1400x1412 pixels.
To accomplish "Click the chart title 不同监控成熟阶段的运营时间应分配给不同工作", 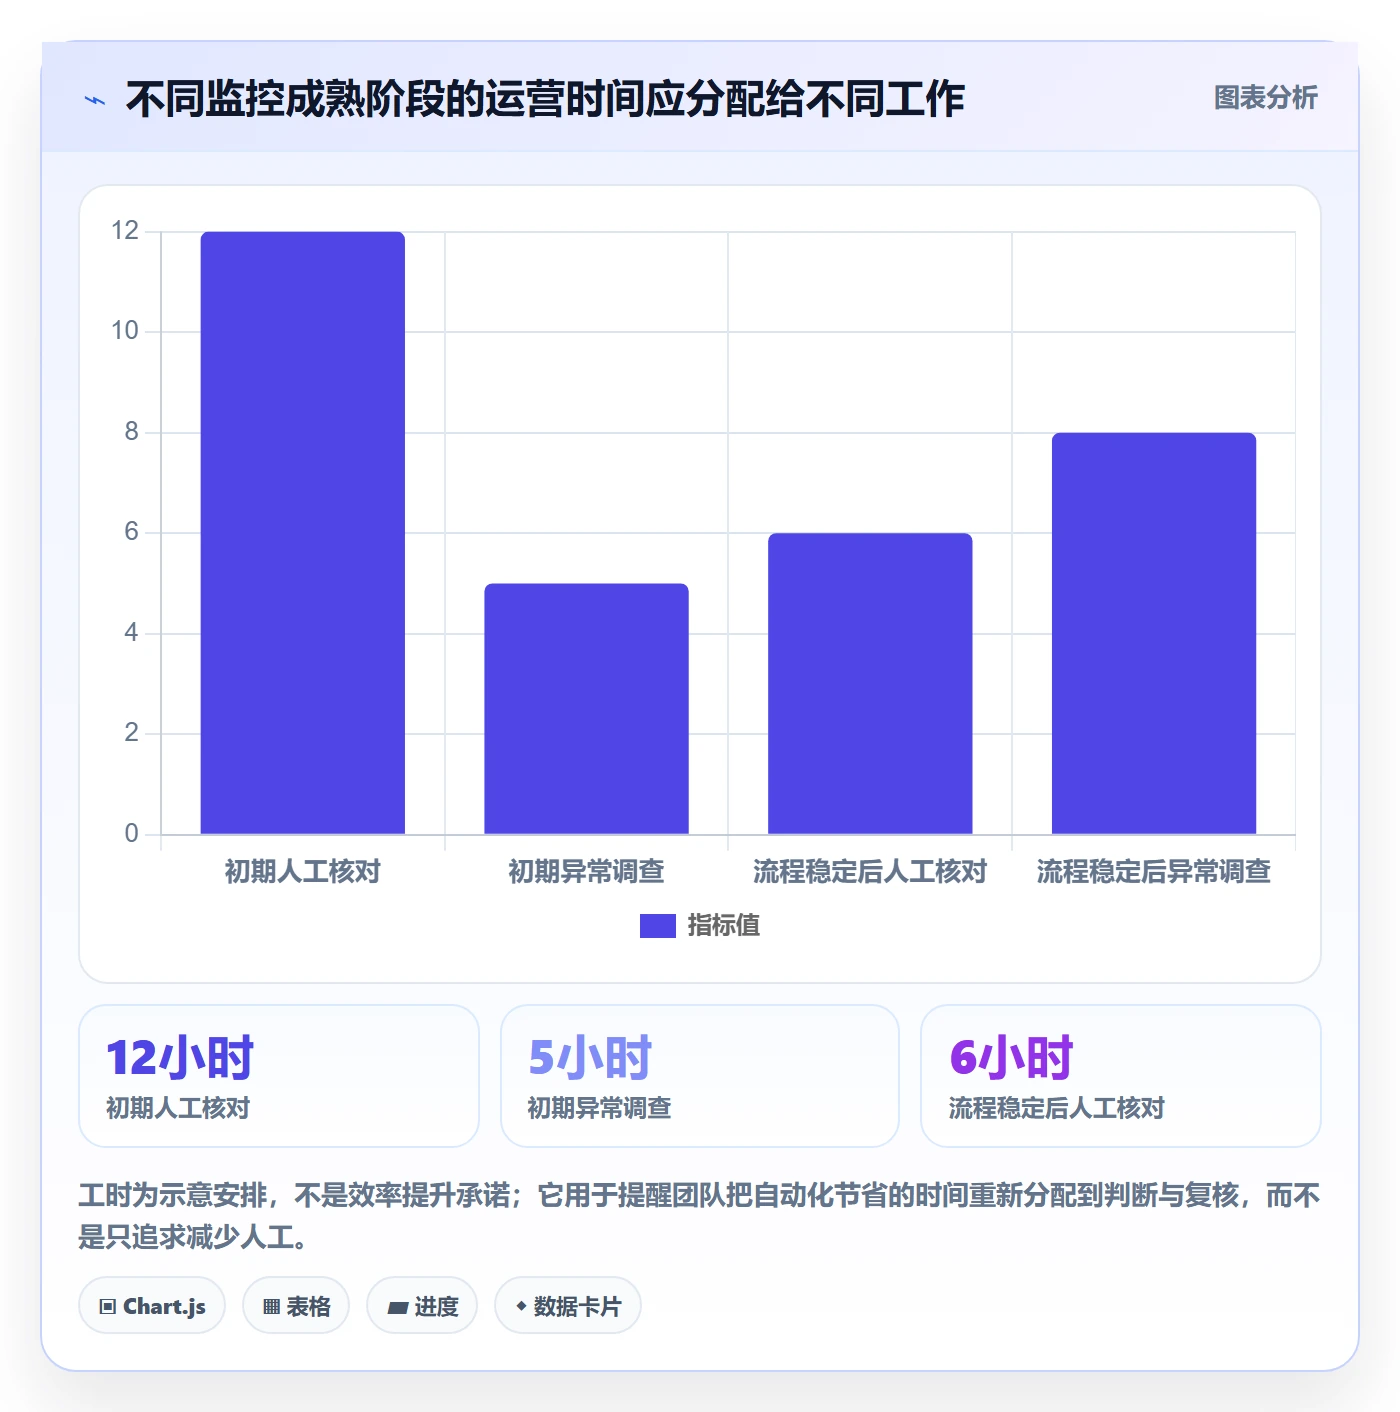I will pyautogui.click(x=545, y=99).
